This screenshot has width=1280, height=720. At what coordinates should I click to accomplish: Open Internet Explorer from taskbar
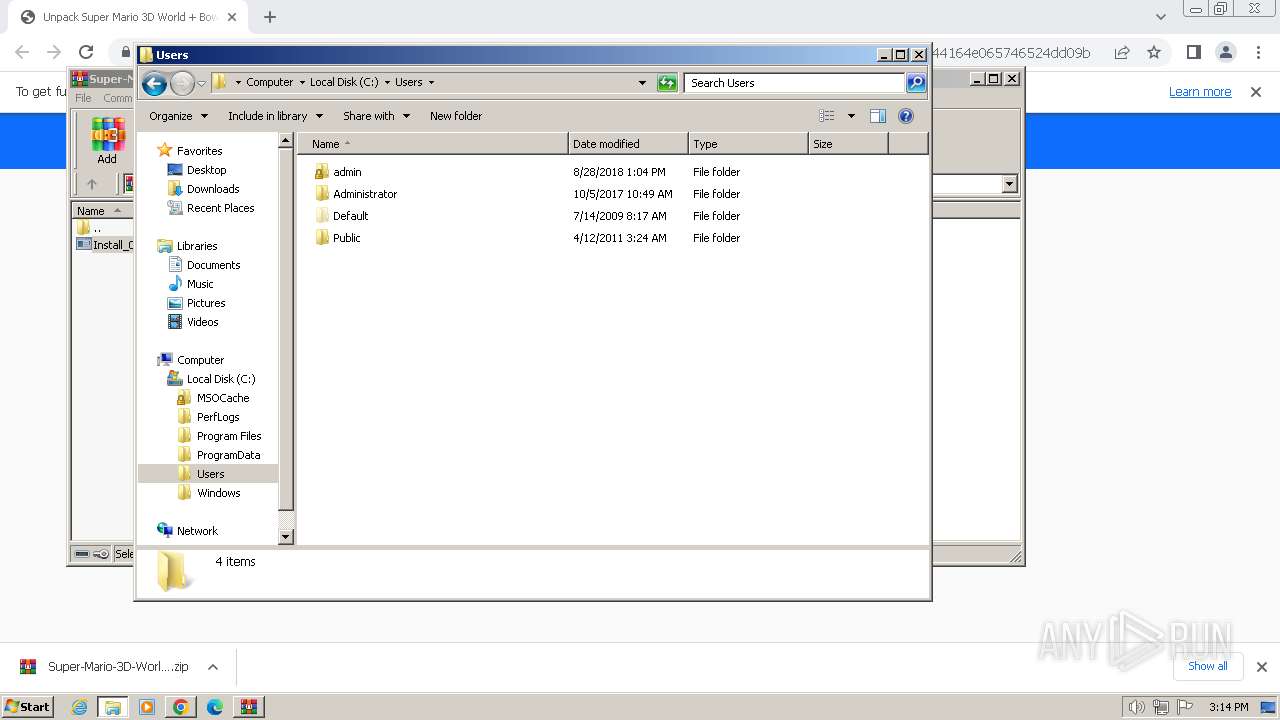click(79, 707)
